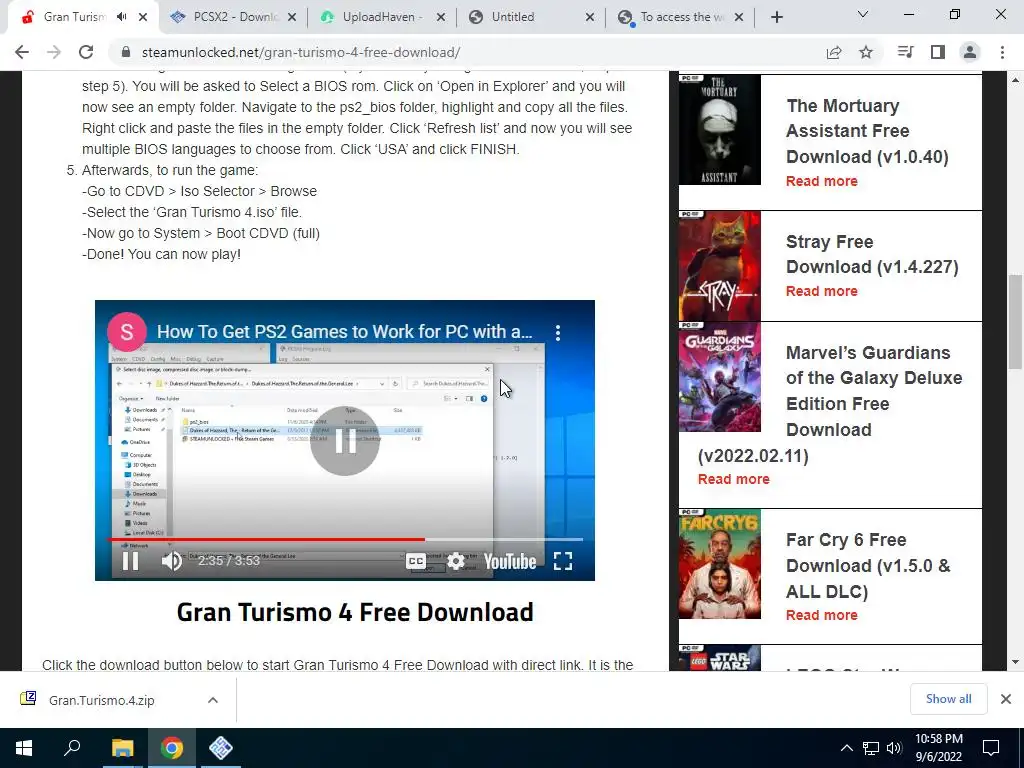Click the browser forward arrow
The height and width of the screenshot is (768, 1024).
(x=54, y=52)
